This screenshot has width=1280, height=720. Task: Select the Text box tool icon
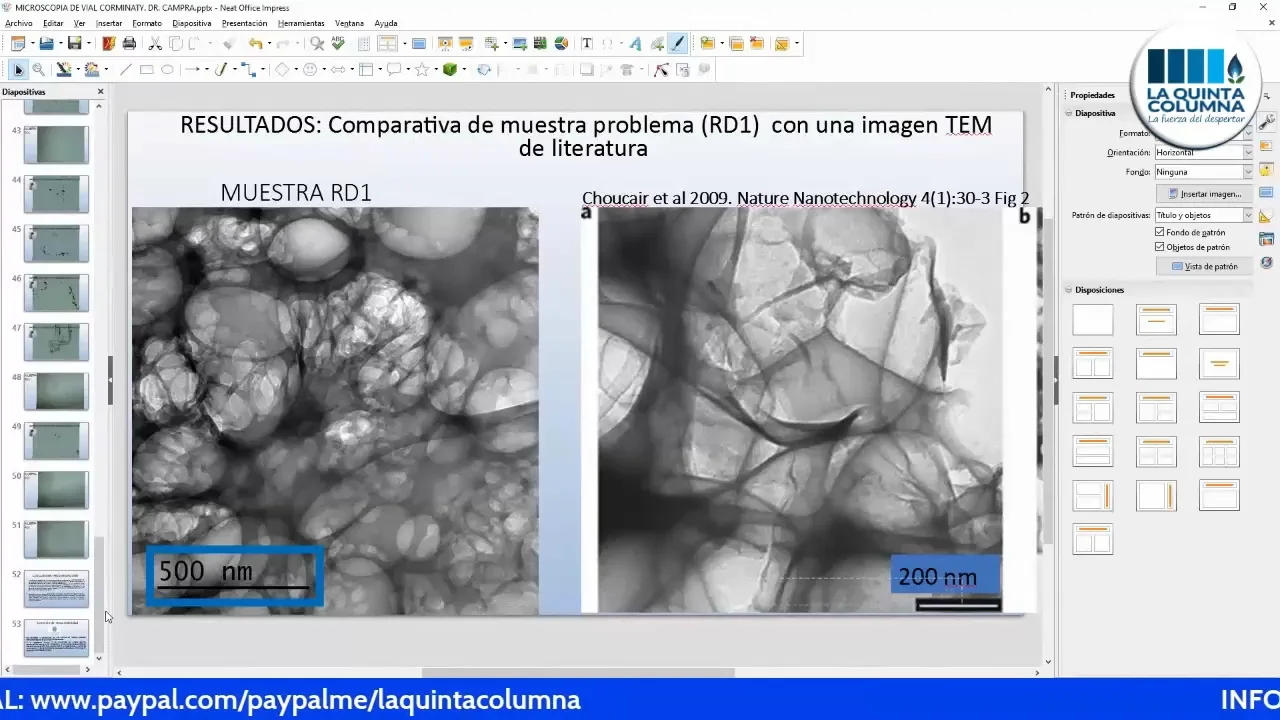point(587,44)
